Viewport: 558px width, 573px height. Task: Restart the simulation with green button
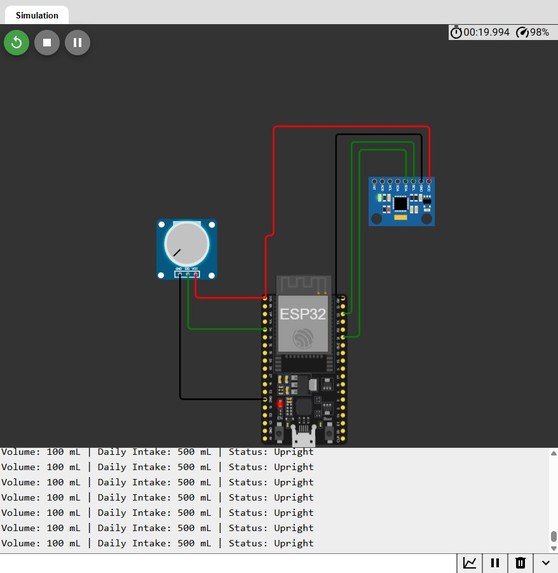coord(16,43)
